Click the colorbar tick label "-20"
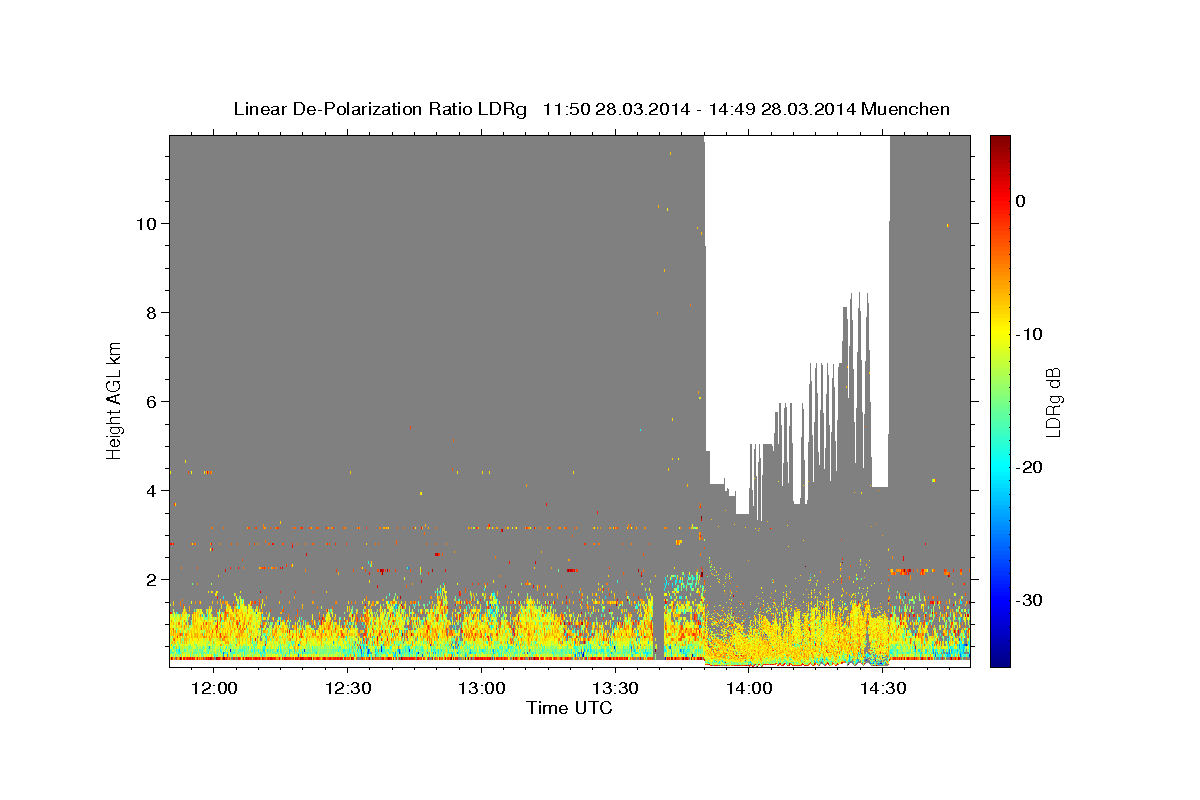Image resolution: width=1200 pixels, height=800 pixels. point(1030,467)
